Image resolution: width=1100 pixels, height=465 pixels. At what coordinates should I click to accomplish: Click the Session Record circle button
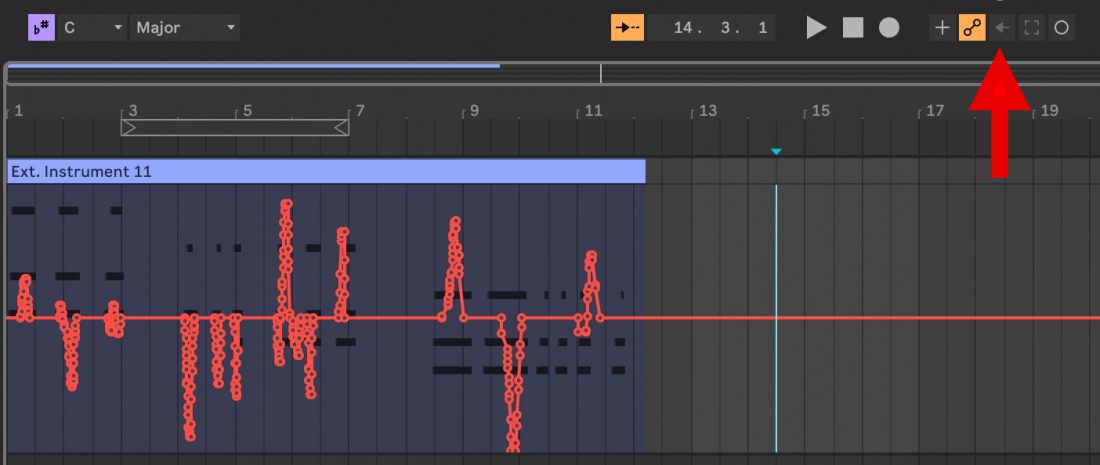click(x=1061, y=27)
